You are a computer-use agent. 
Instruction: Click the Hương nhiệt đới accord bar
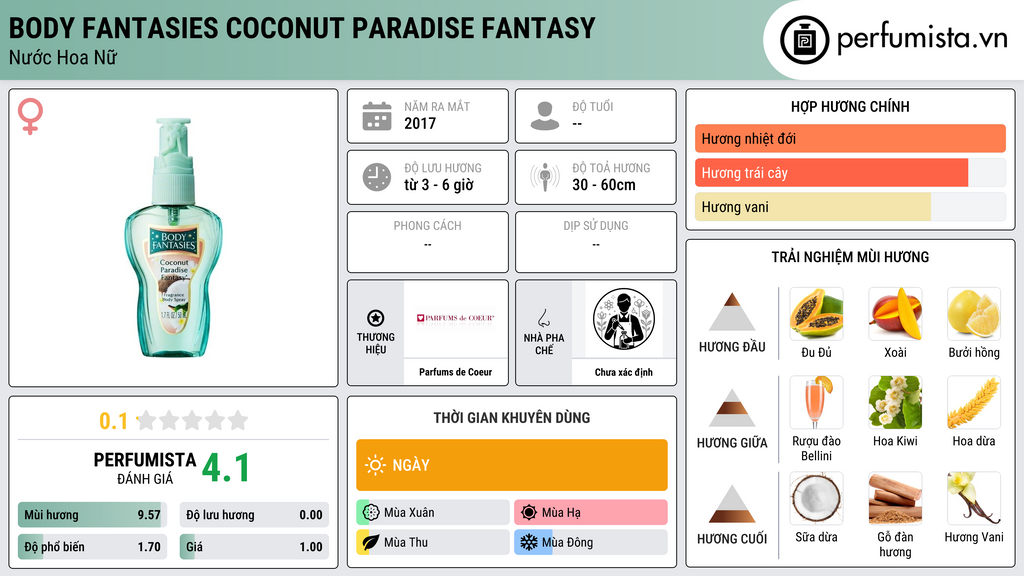850,138
